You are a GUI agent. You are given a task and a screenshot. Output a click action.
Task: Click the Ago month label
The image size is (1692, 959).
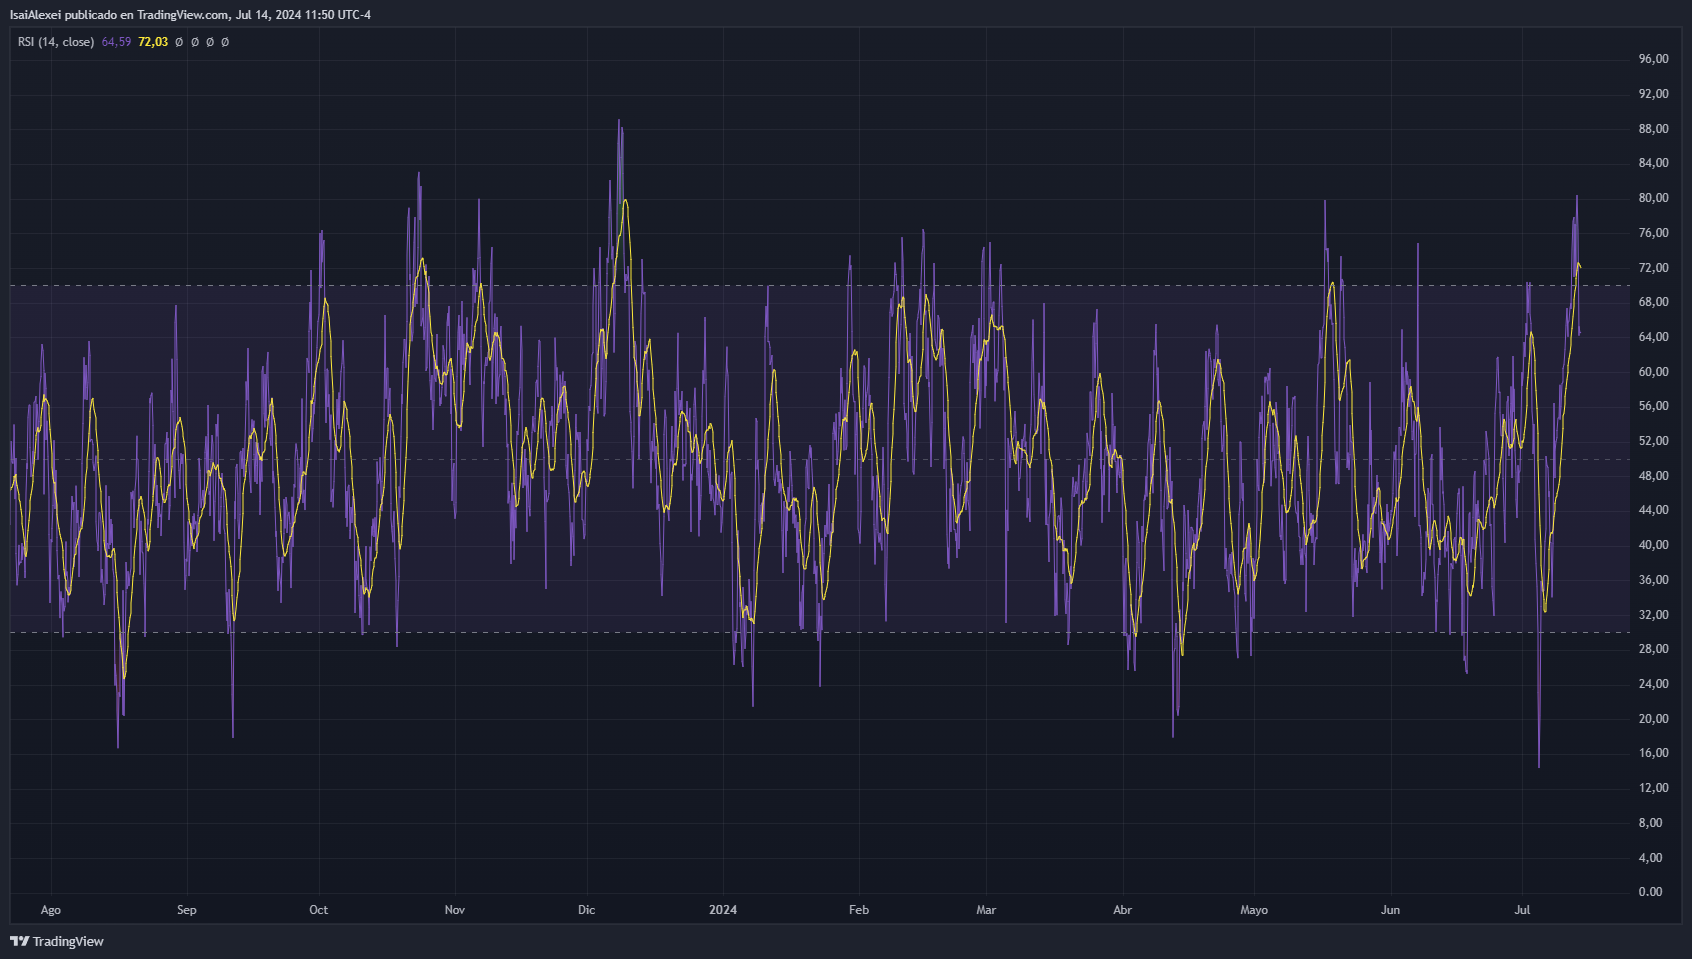click(x=51, y=910)
